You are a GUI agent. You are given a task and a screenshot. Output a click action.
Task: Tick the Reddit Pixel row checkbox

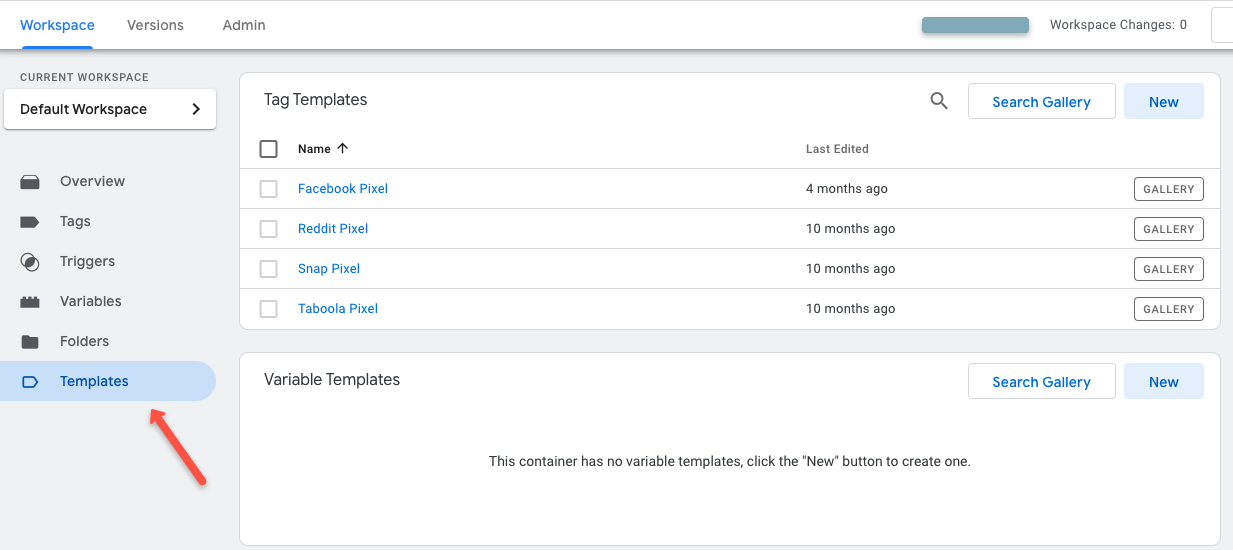click(268, 229)
